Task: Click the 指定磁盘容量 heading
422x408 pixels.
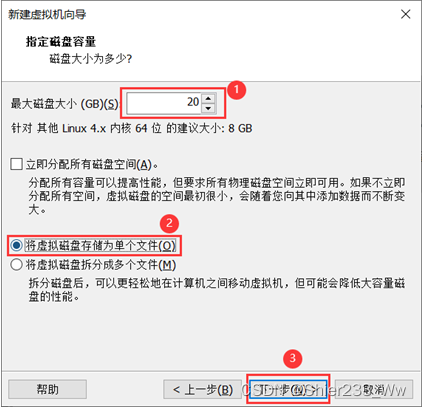Action: (61, 42)
